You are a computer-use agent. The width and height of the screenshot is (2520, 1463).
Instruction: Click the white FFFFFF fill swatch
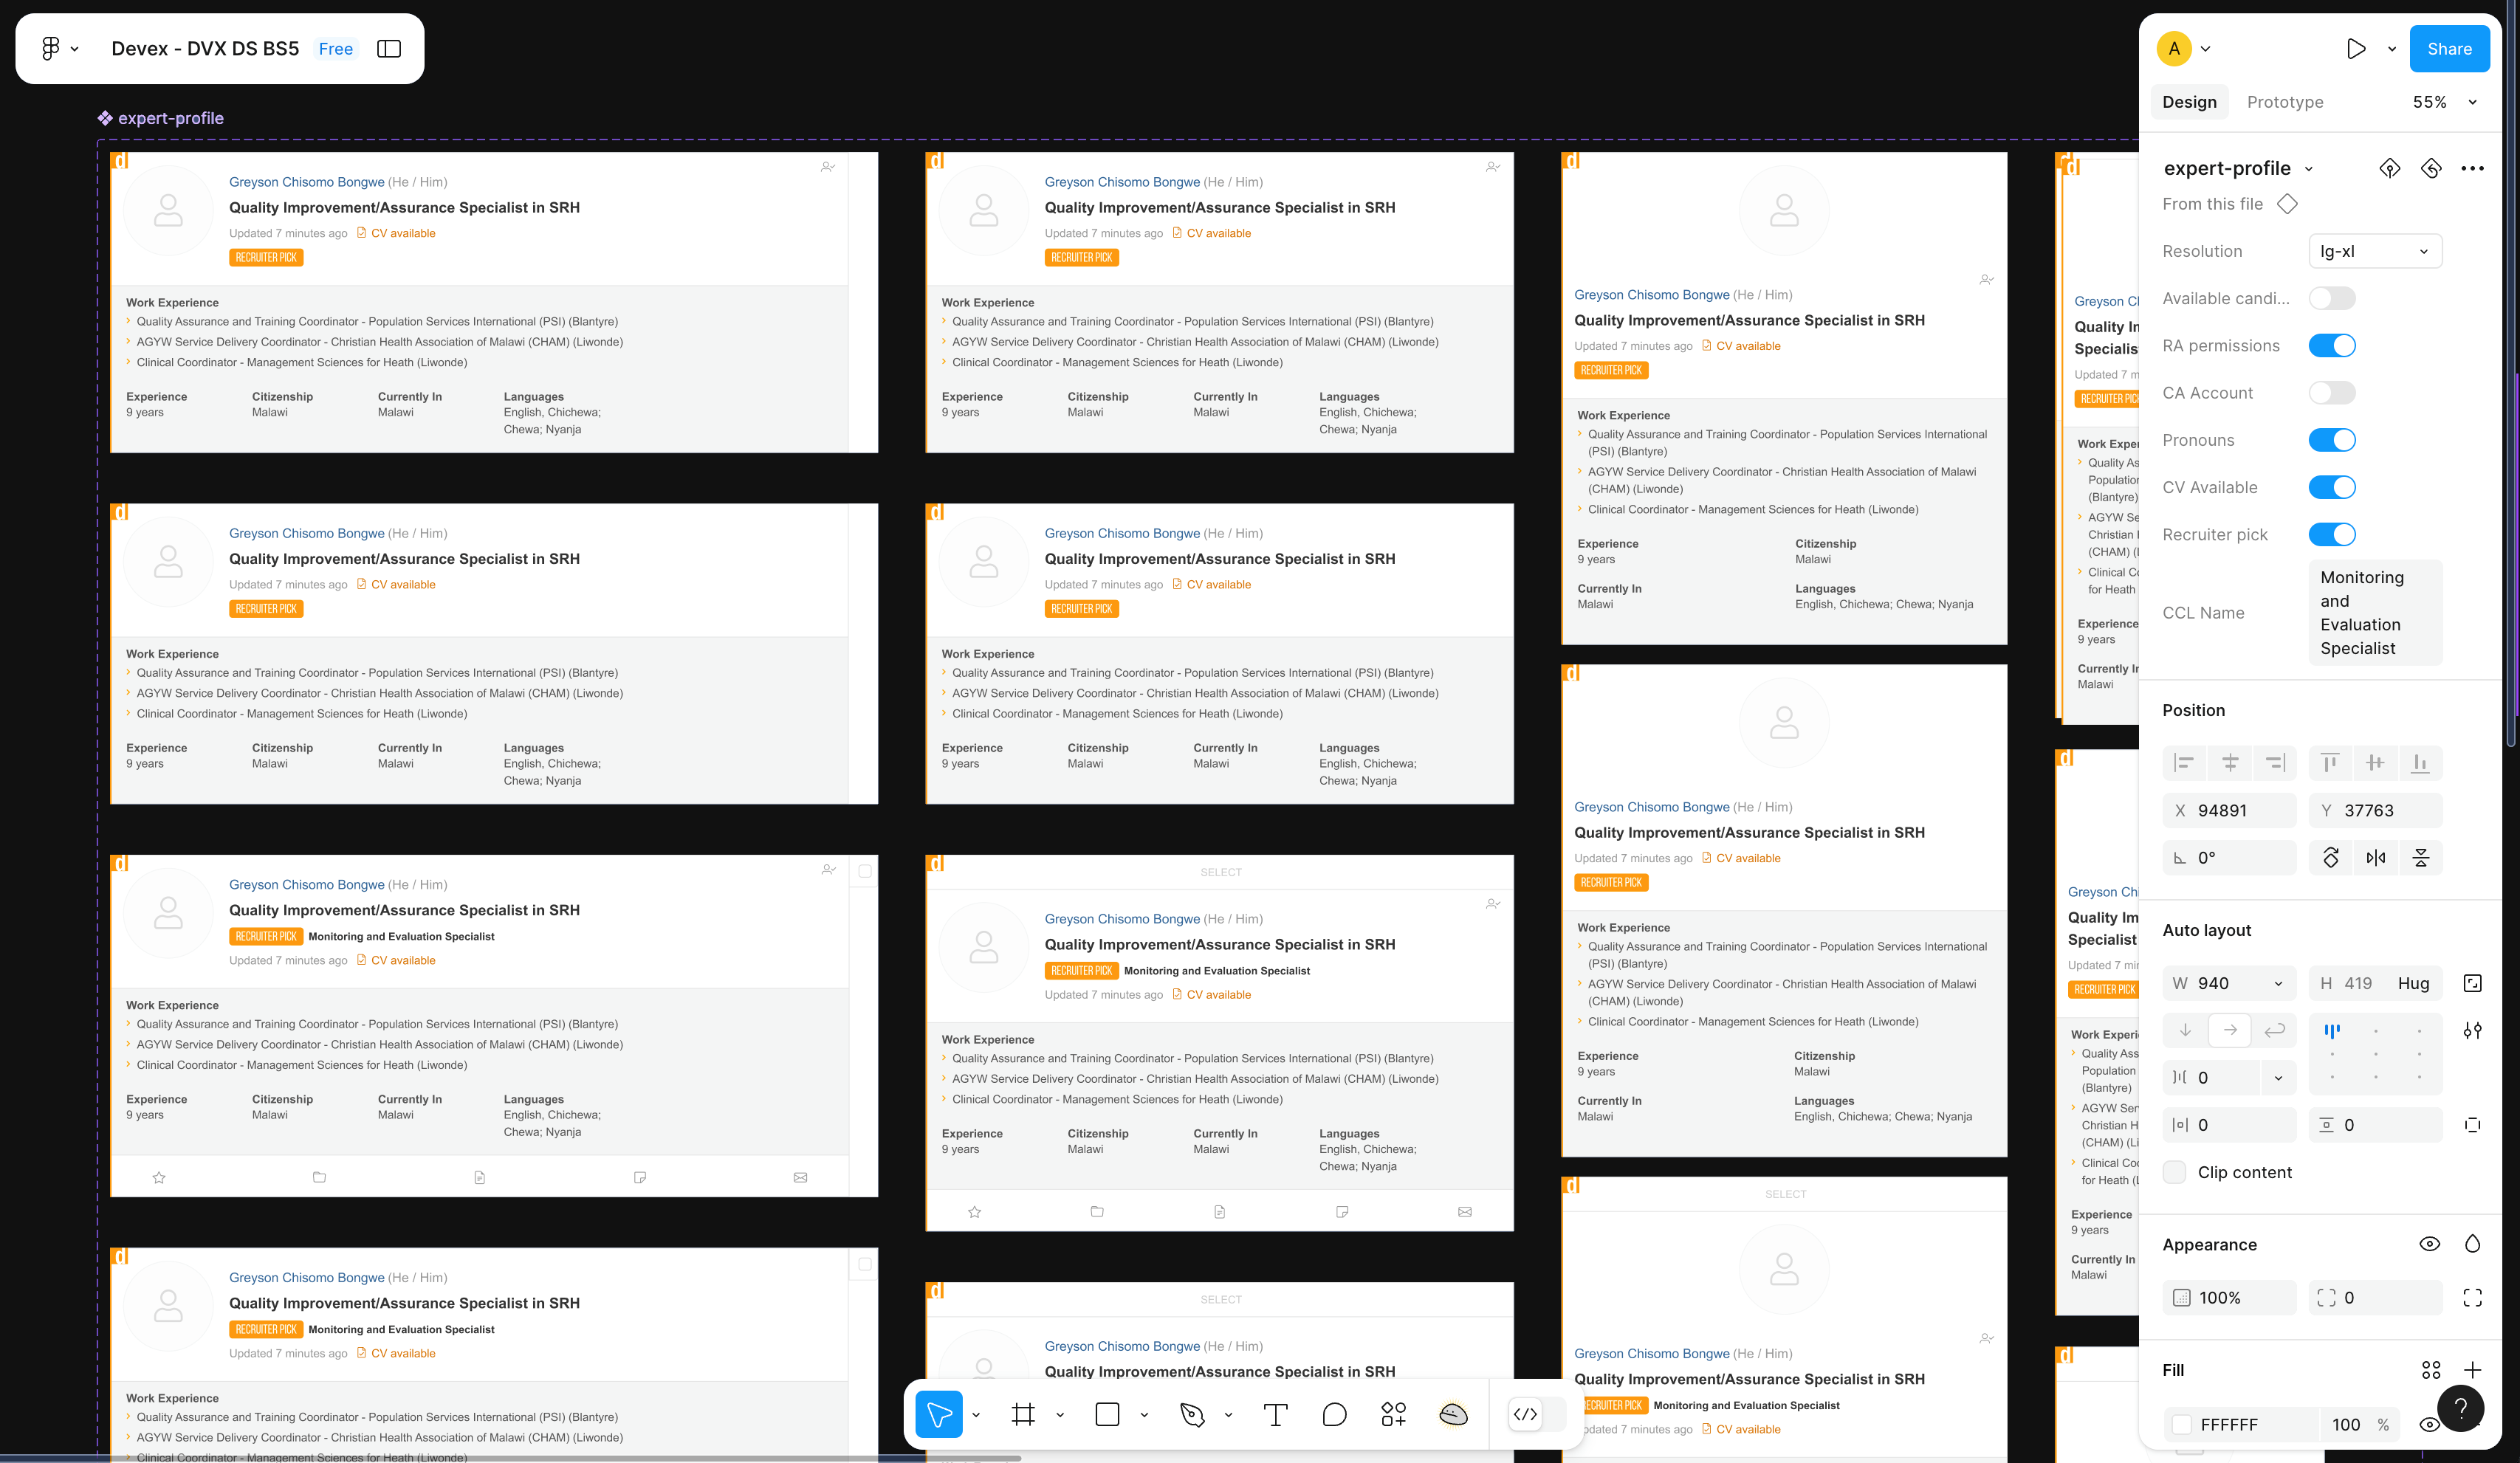2183,1424
